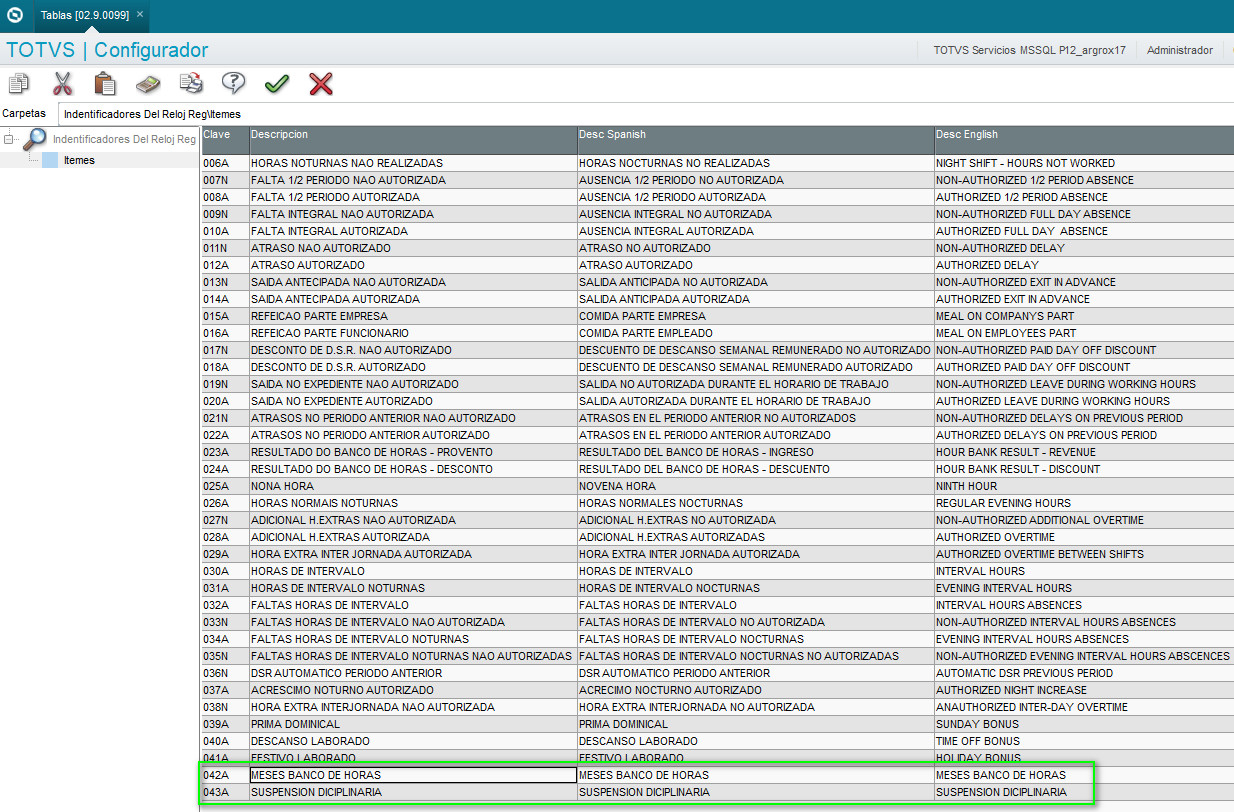Viewport: 1234px width, 812px height.
Task: Select cell HORAS DE INTERVALO NOCTURNAS
Action: coord(756,588)
